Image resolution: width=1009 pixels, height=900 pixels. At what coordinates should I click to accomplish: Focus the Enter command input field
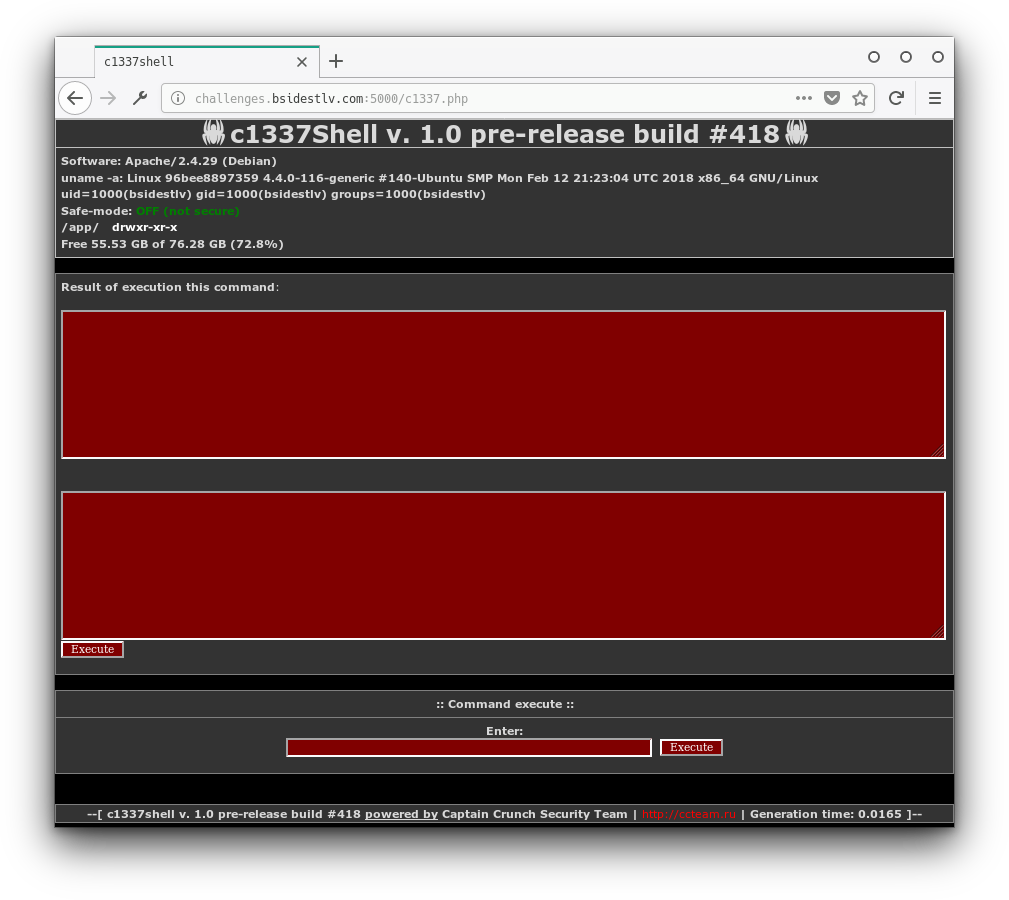[x=468, y=747]
